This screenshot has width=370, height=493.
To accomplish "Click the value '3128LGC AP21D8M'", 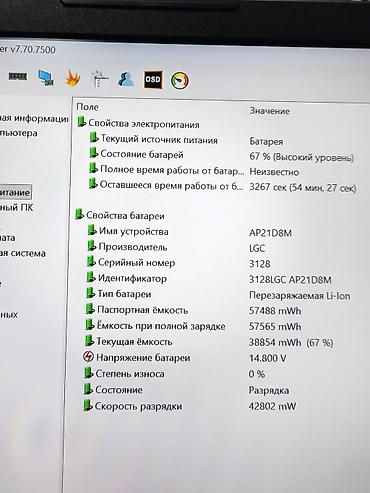I will click(x=290, y=279).
